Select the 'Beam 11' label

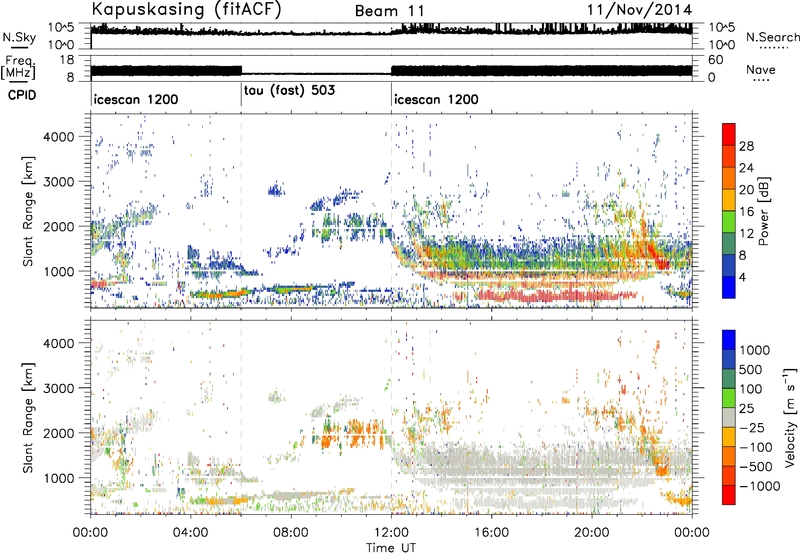[390, 11]
